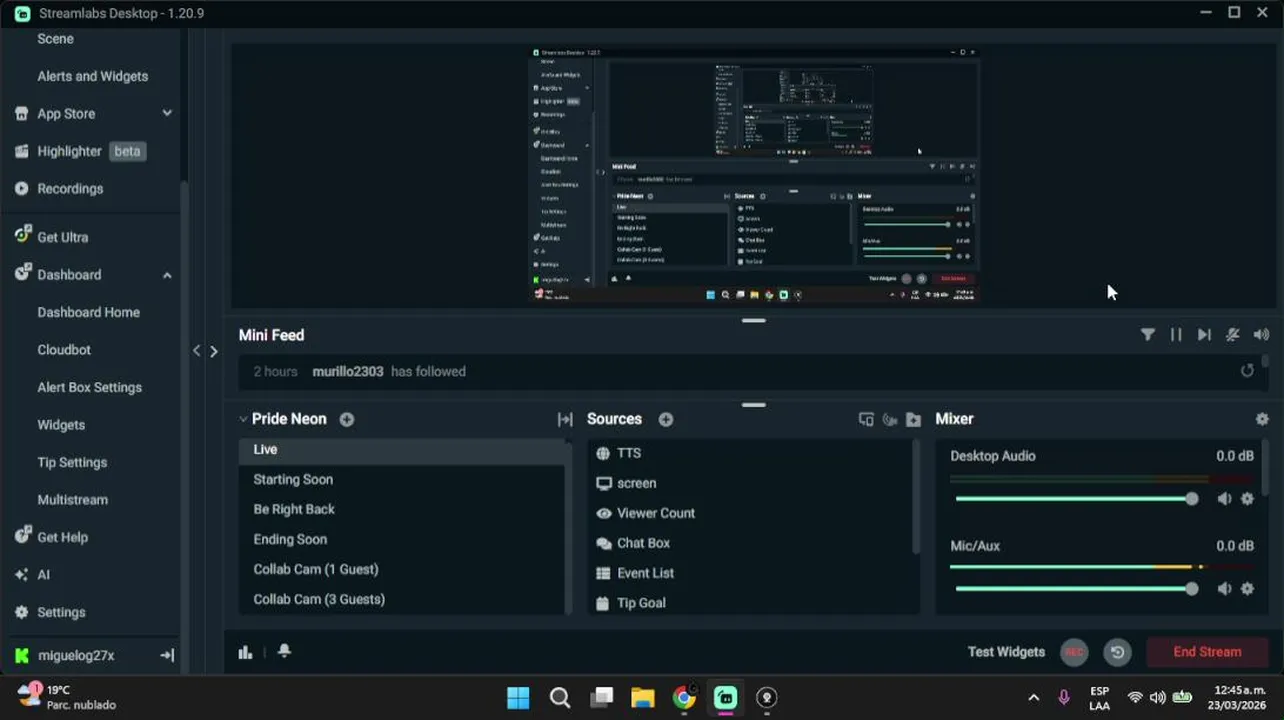Open File Explorer from taskbar
Screen dimensions: 1284x720
642,698
